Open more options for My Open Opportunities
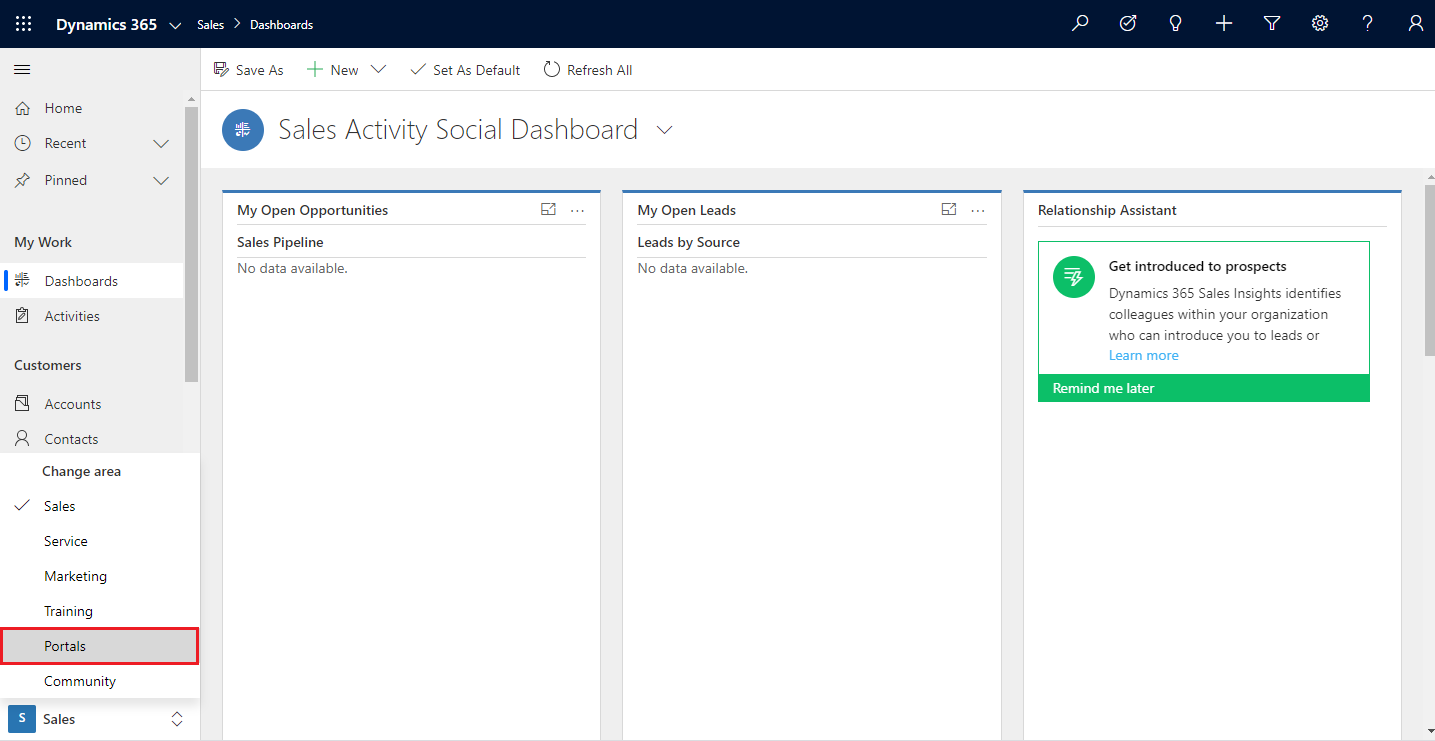The height and width of the screenshot is (741, 1435). pyautogui.click(x=577, y=211)
